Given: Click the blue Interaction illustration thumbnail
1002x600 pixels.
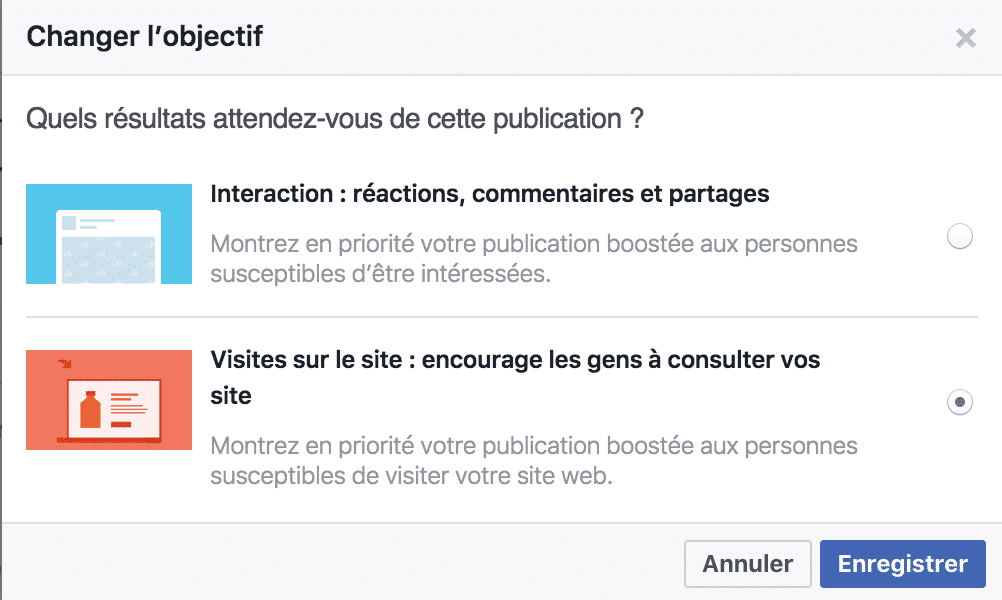Looking at the screenshot, I should 109,234.
